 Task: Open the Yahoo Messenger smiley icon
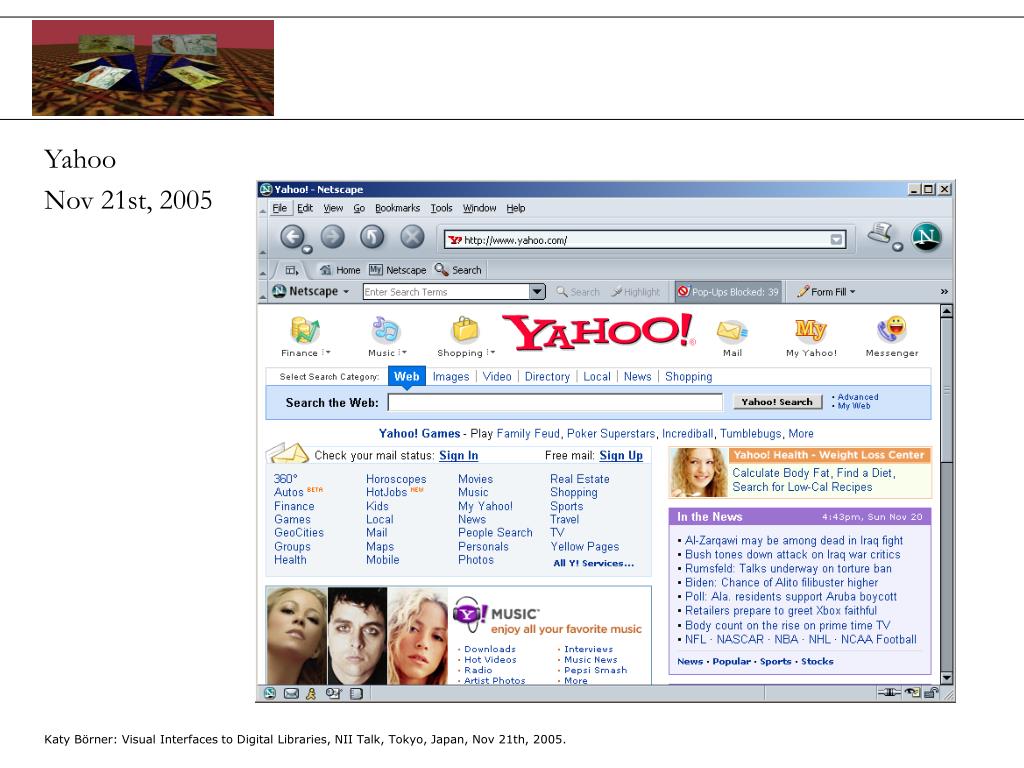[x=891, y=330]
